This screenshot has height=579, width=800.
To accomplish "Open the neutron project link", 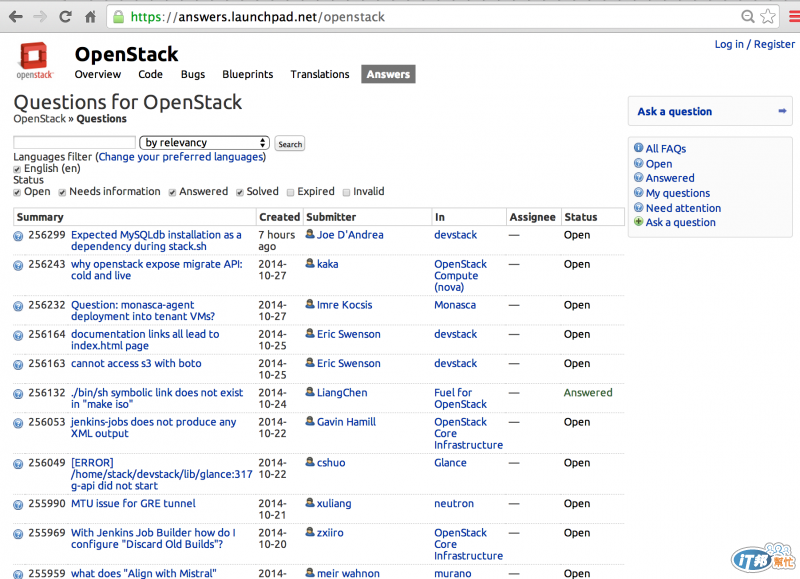I will [454, 504].
